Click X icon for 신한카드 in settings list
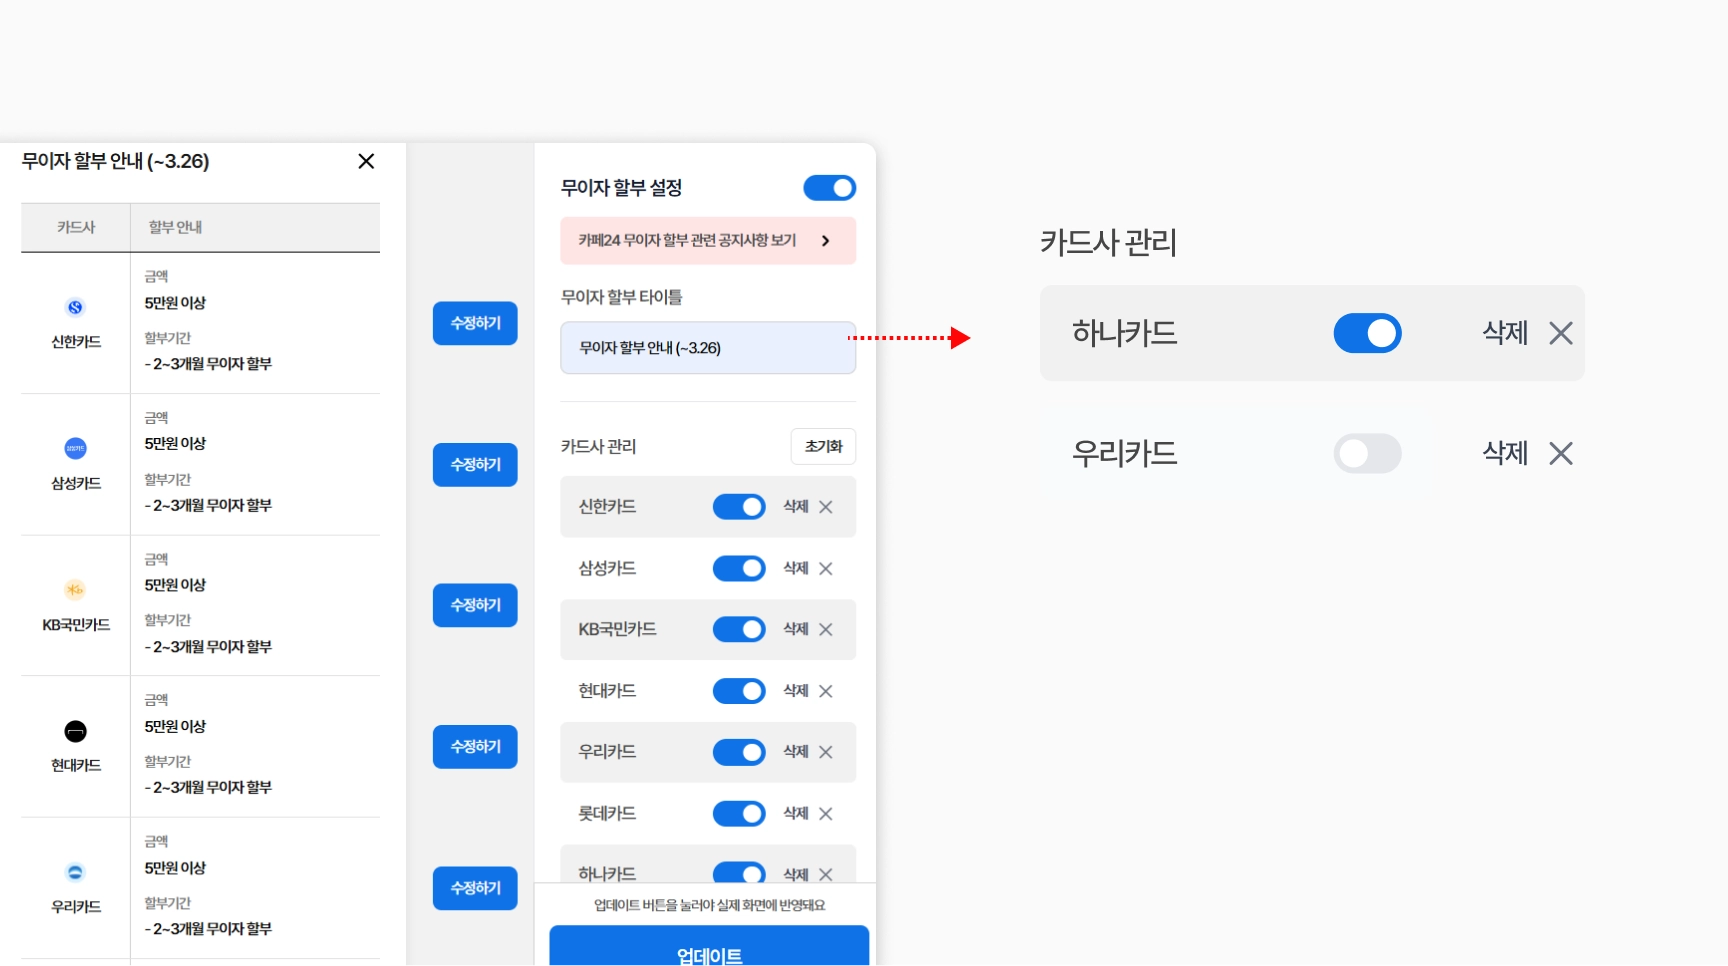 click(826, 507)
